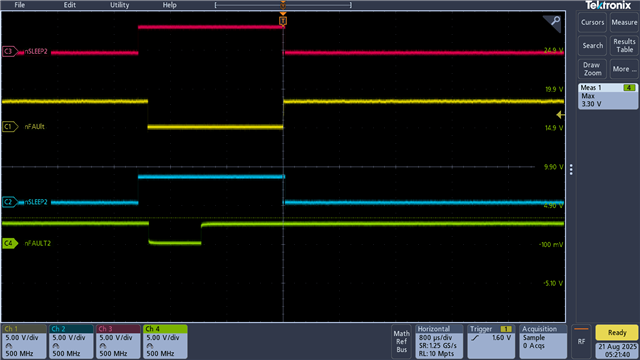
Task: Open the Ch 2 settings badge
Action: point(71,342)
